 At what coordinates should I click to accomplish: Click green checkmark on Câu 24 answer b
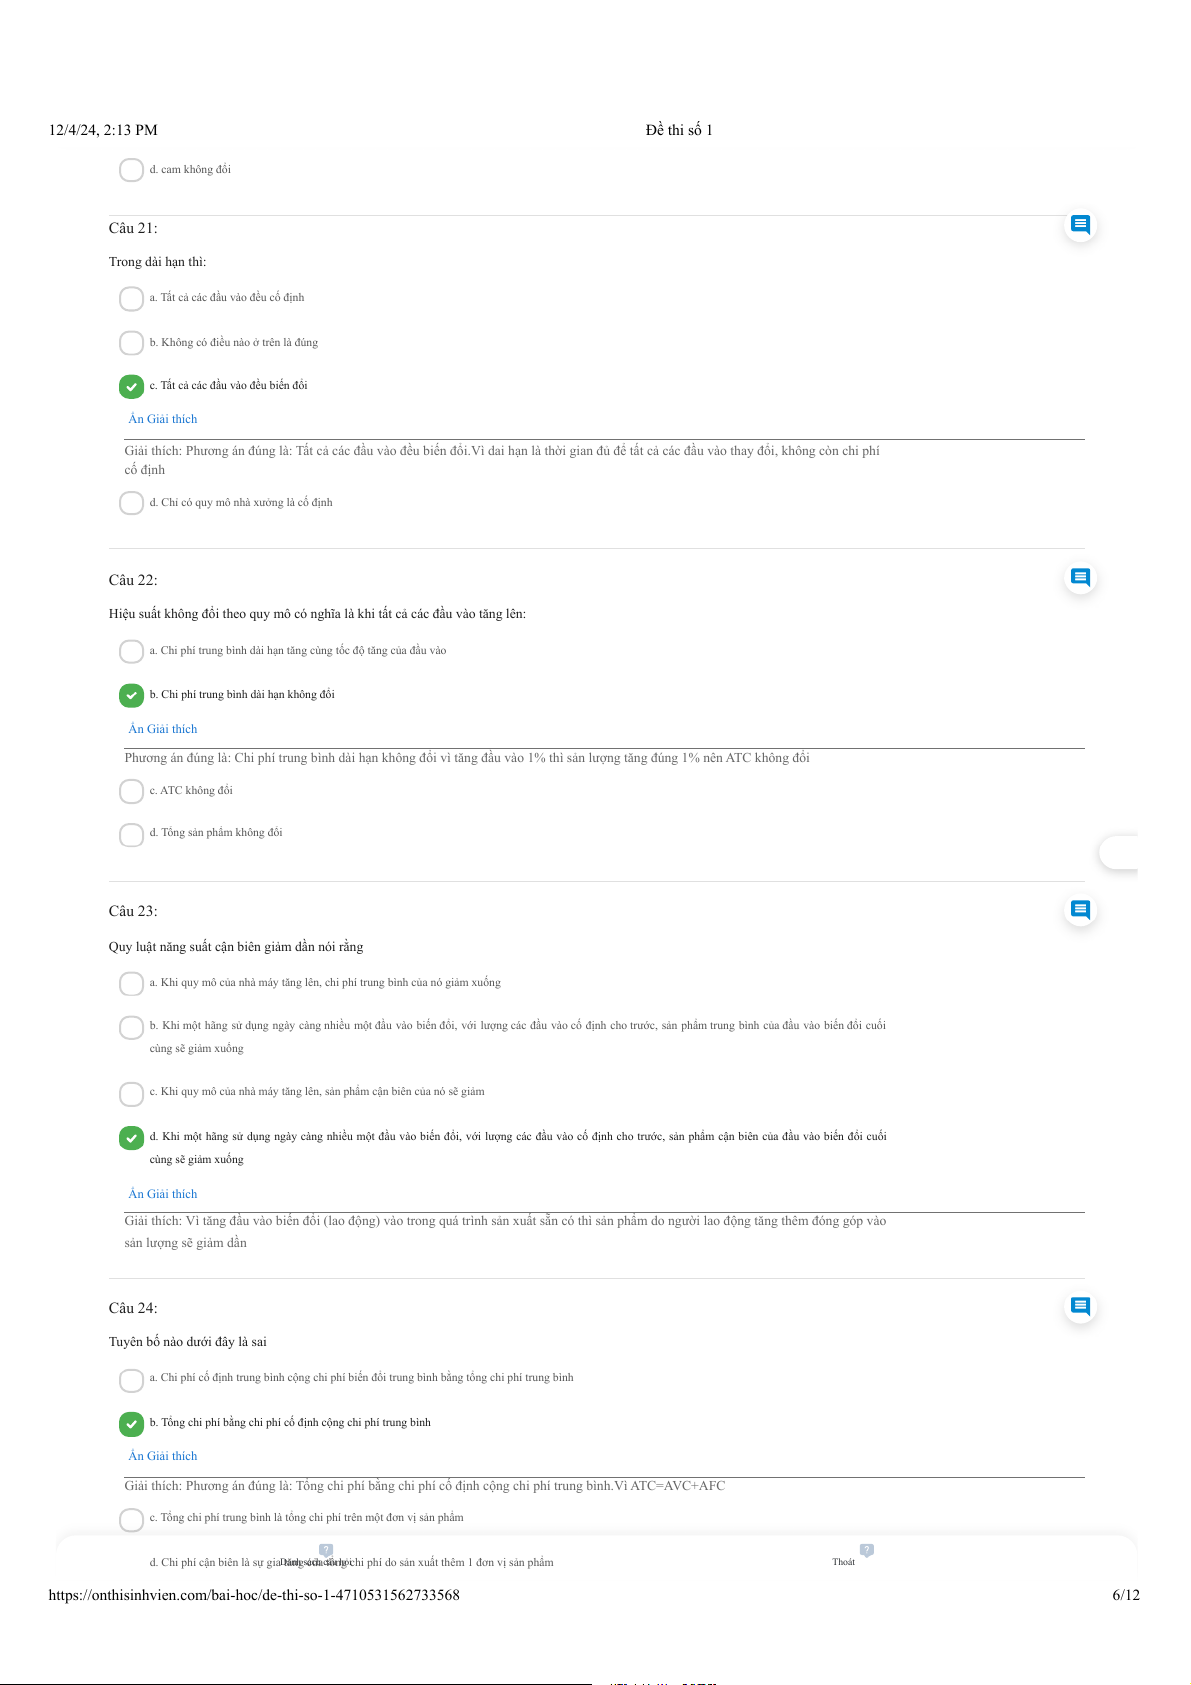(131, 1423)
